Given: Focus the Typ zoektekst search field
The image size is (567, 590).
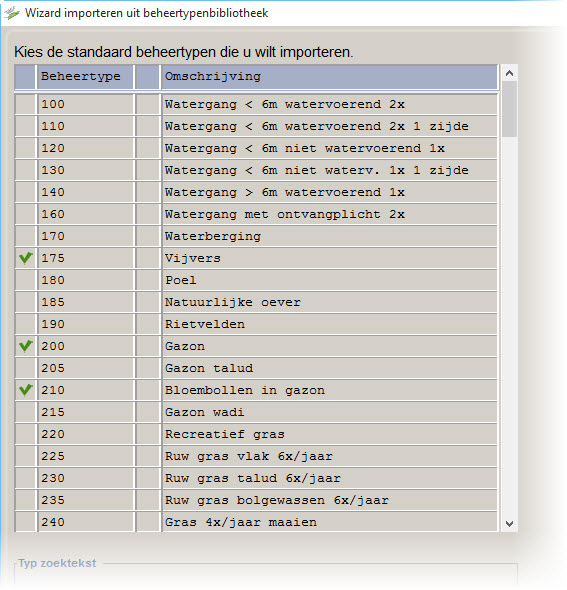Looking at the screenshot, I should [x=266, y=576].
